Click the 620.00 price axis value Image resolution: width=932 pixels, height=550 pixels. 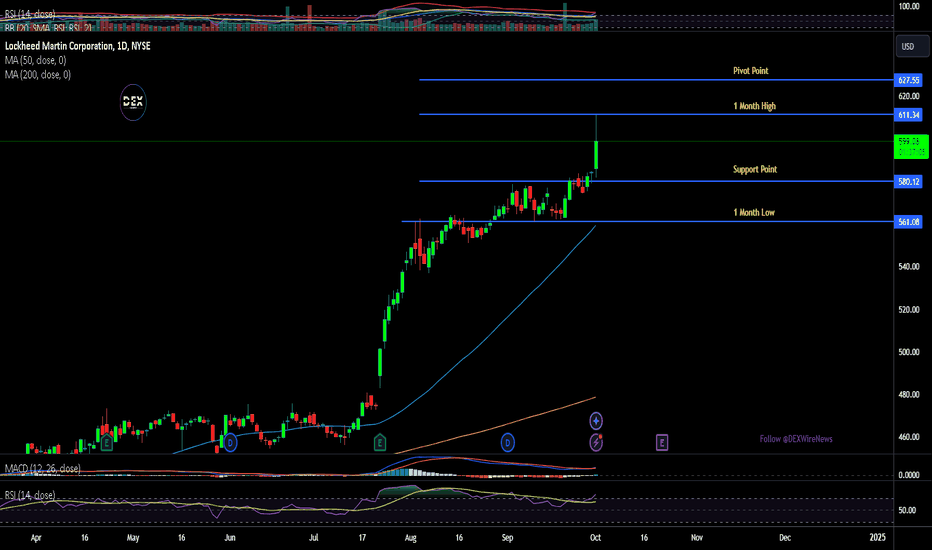click(x=909, y=96)
